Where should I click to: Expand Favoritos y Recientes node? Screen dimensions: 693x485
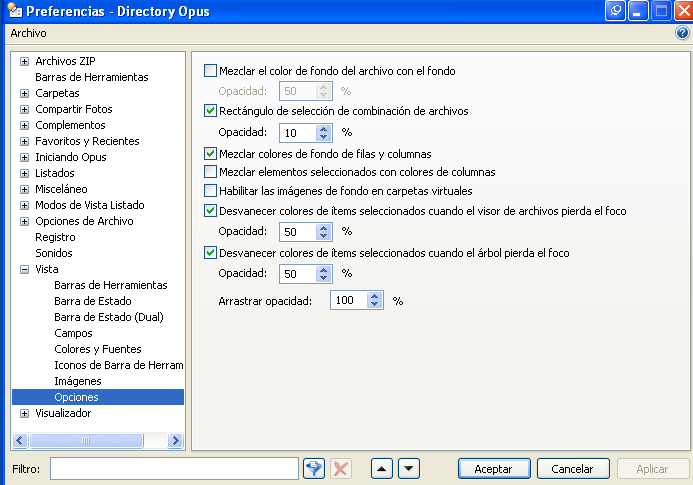[25, 141]
